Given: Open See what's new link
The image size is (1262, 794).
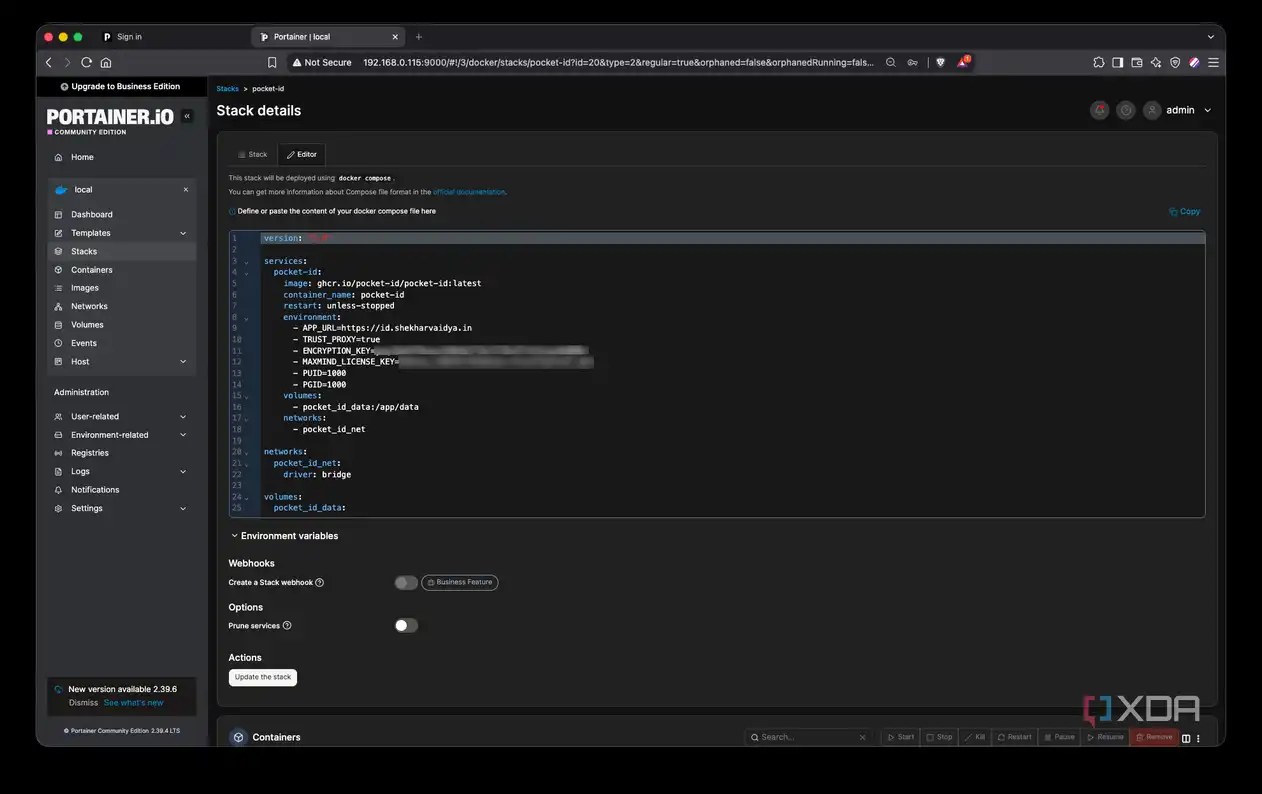Looking at the screenshot, I should [x=133, y=703].
